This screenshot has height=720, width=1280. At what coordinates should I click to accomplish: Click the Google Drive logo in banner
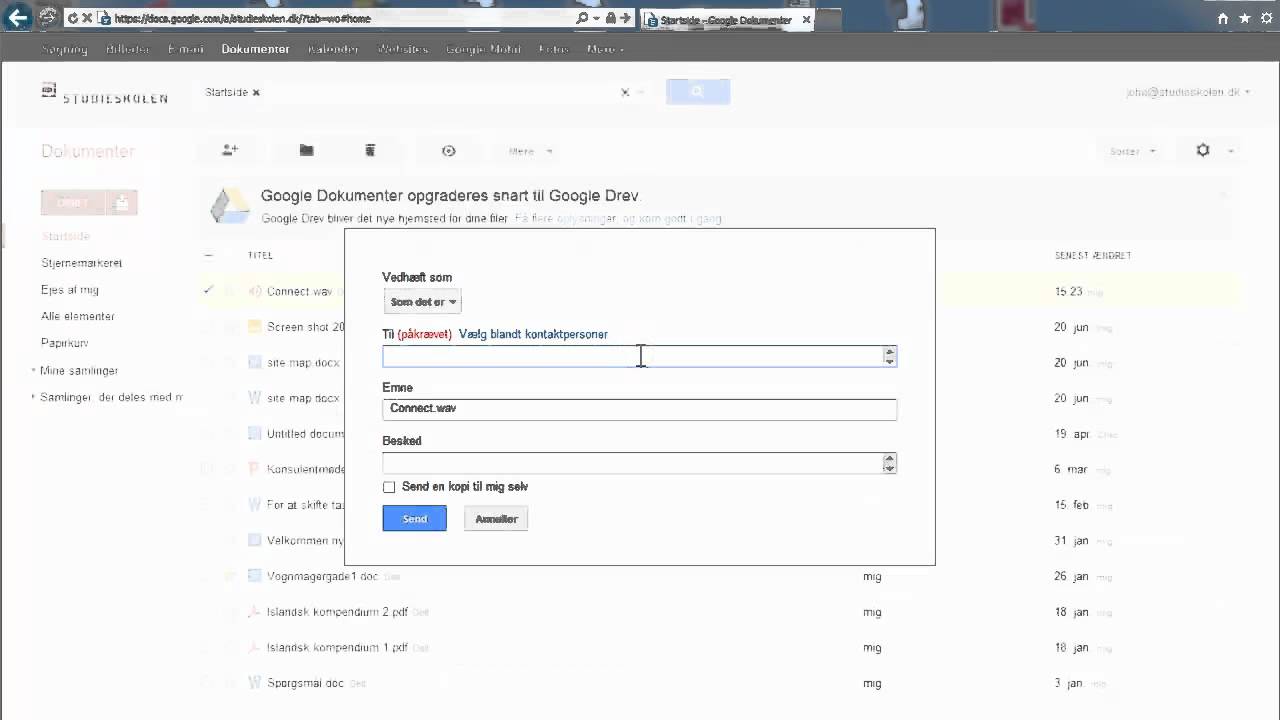click(x=229, y=204)
